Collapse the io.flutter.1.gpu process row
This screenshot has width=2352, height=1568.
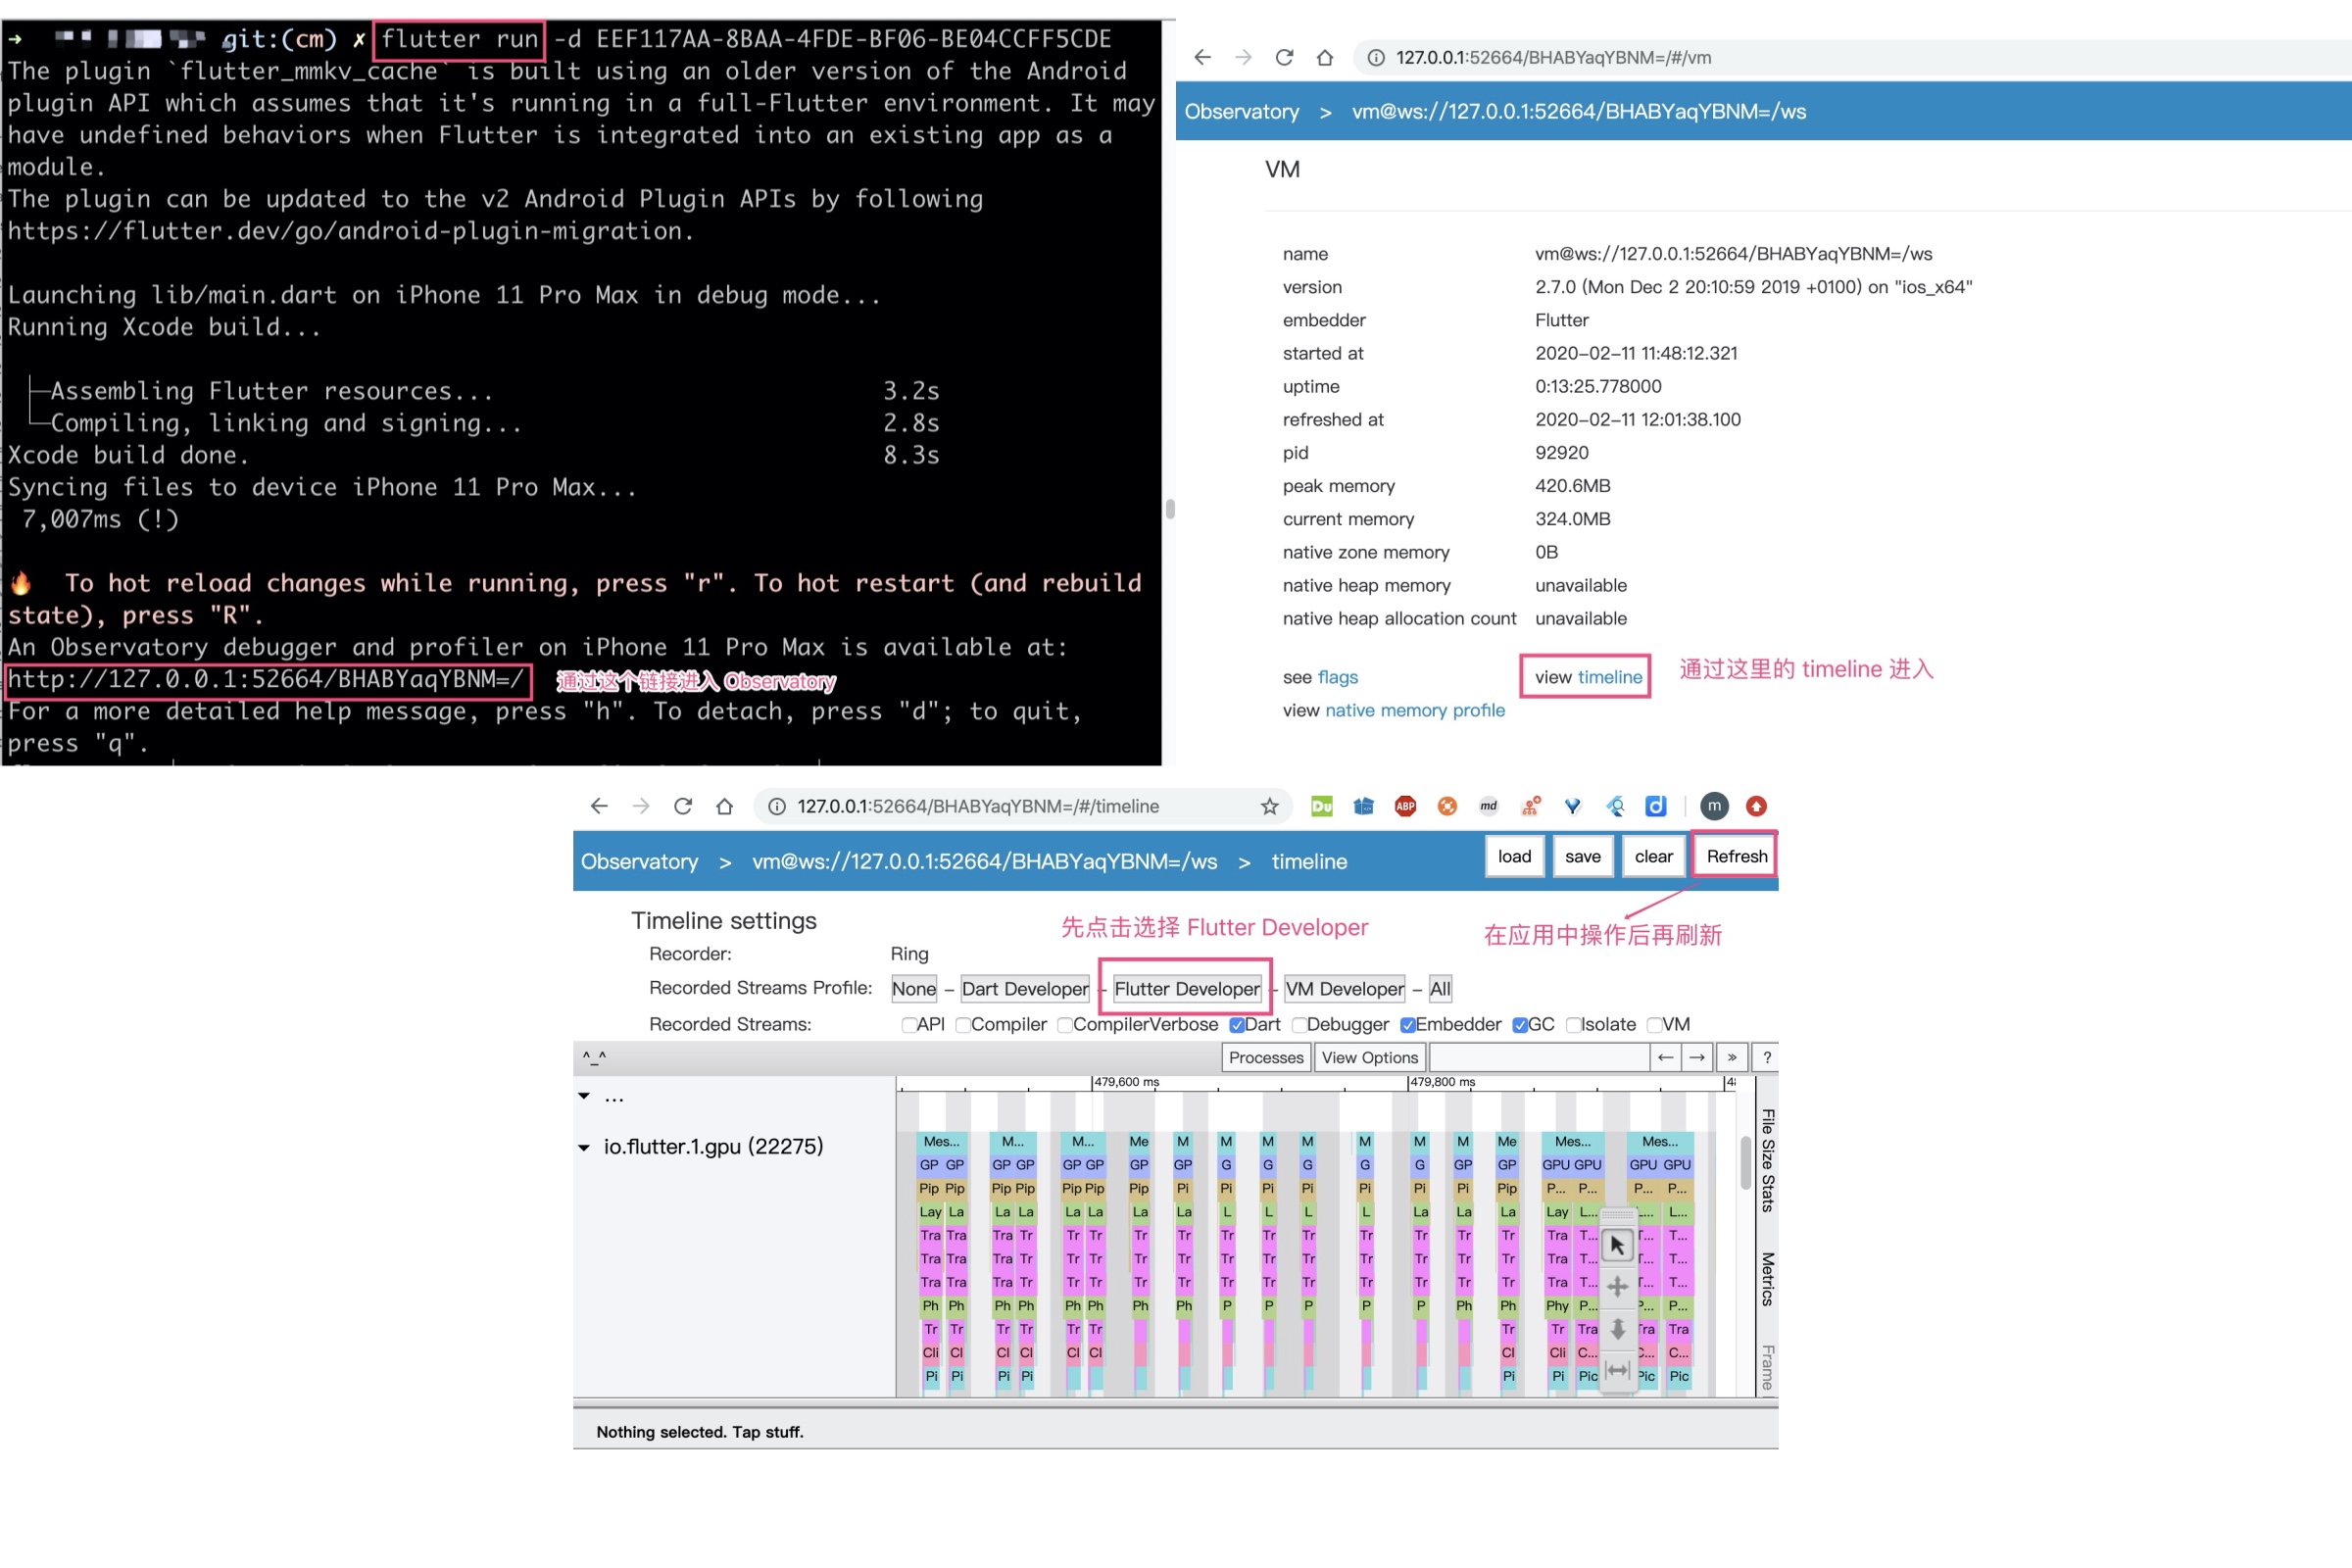pos(584,1147)
